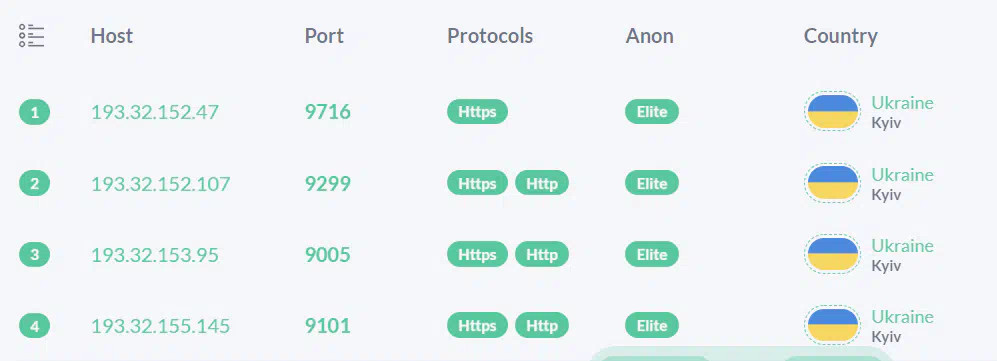Click Ukraine flag icon in row 2
The height and width of the screenshot is (361, 997).
click(832, 183)
